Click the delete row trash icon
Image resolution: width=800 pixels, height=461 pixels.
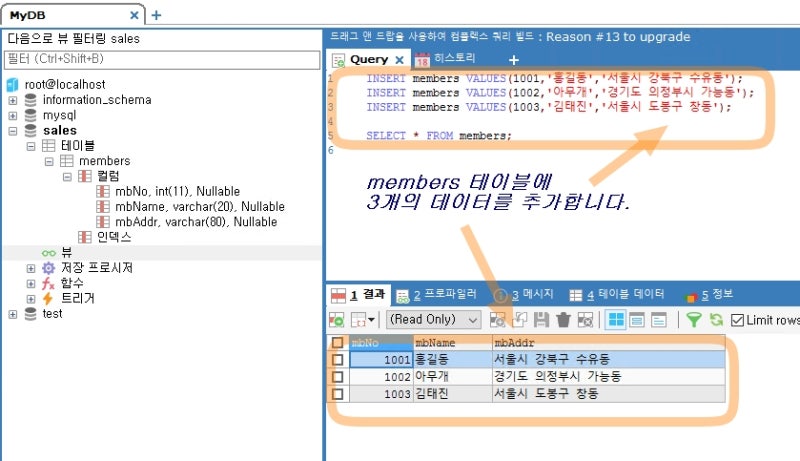point(563,320)
